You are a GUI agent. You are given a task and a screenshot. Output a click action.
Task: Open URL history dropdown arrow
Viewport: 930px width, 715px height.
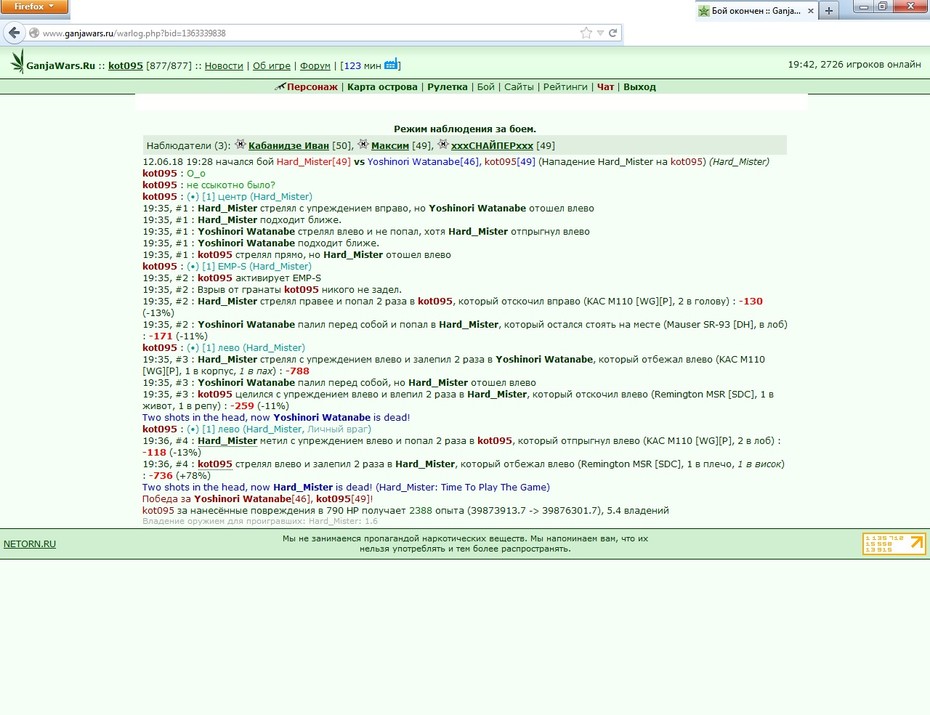(x=600, y=33)
